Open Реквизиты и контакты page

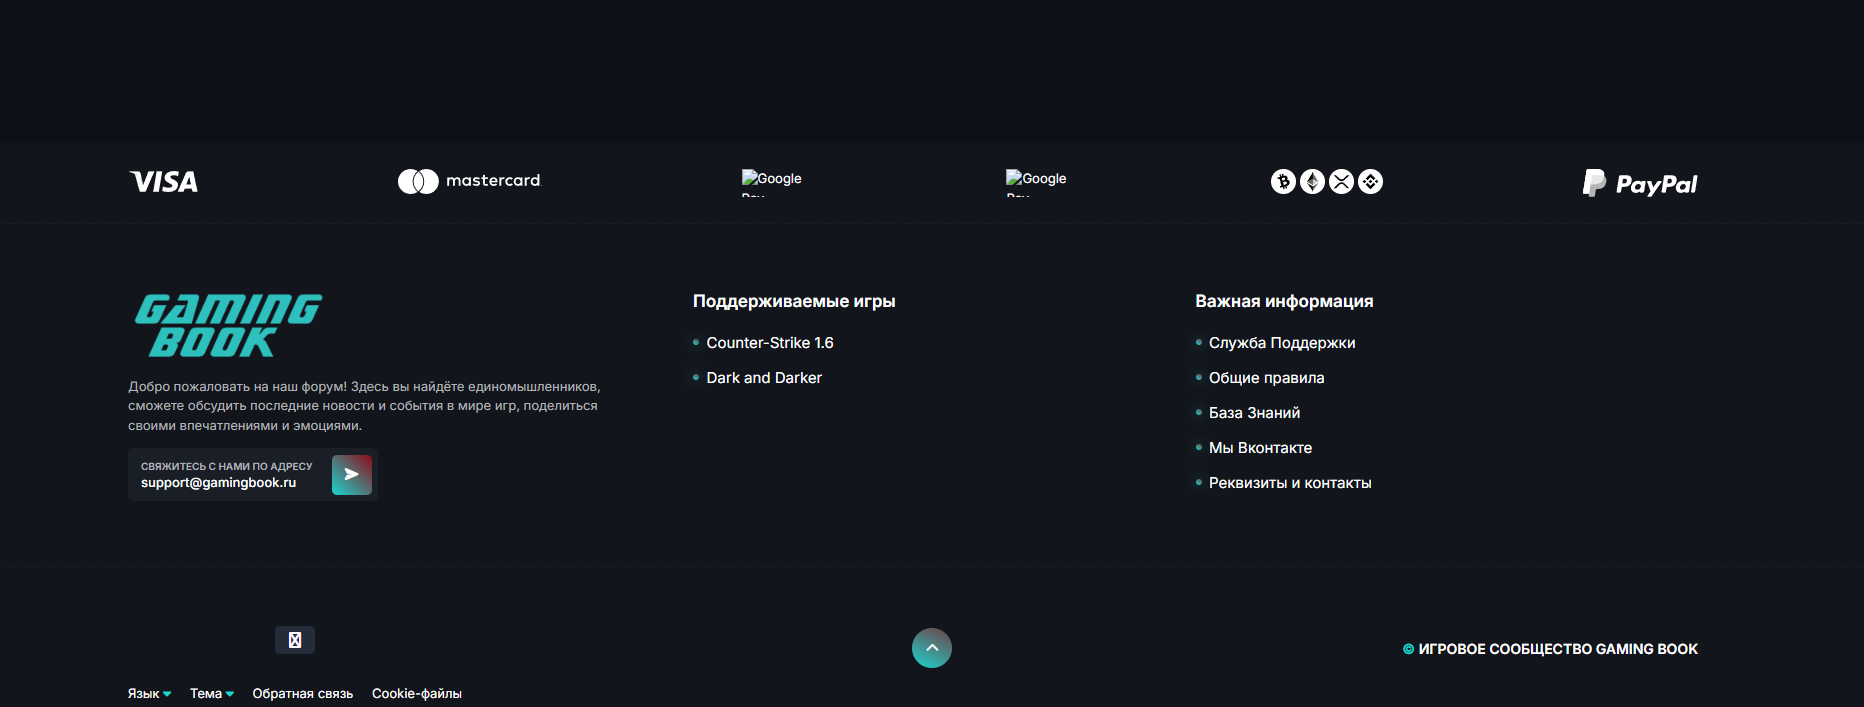click(1289, 483)
